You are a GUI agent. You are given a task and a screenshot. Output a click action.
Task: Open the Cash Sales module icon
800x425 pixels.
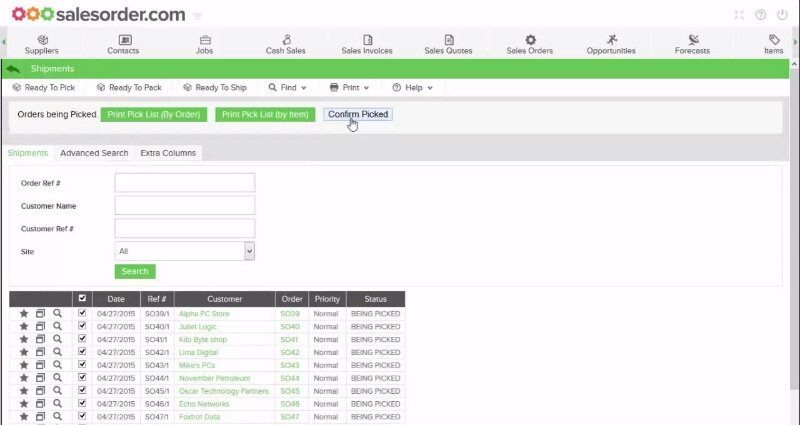[x=286, y=40]
